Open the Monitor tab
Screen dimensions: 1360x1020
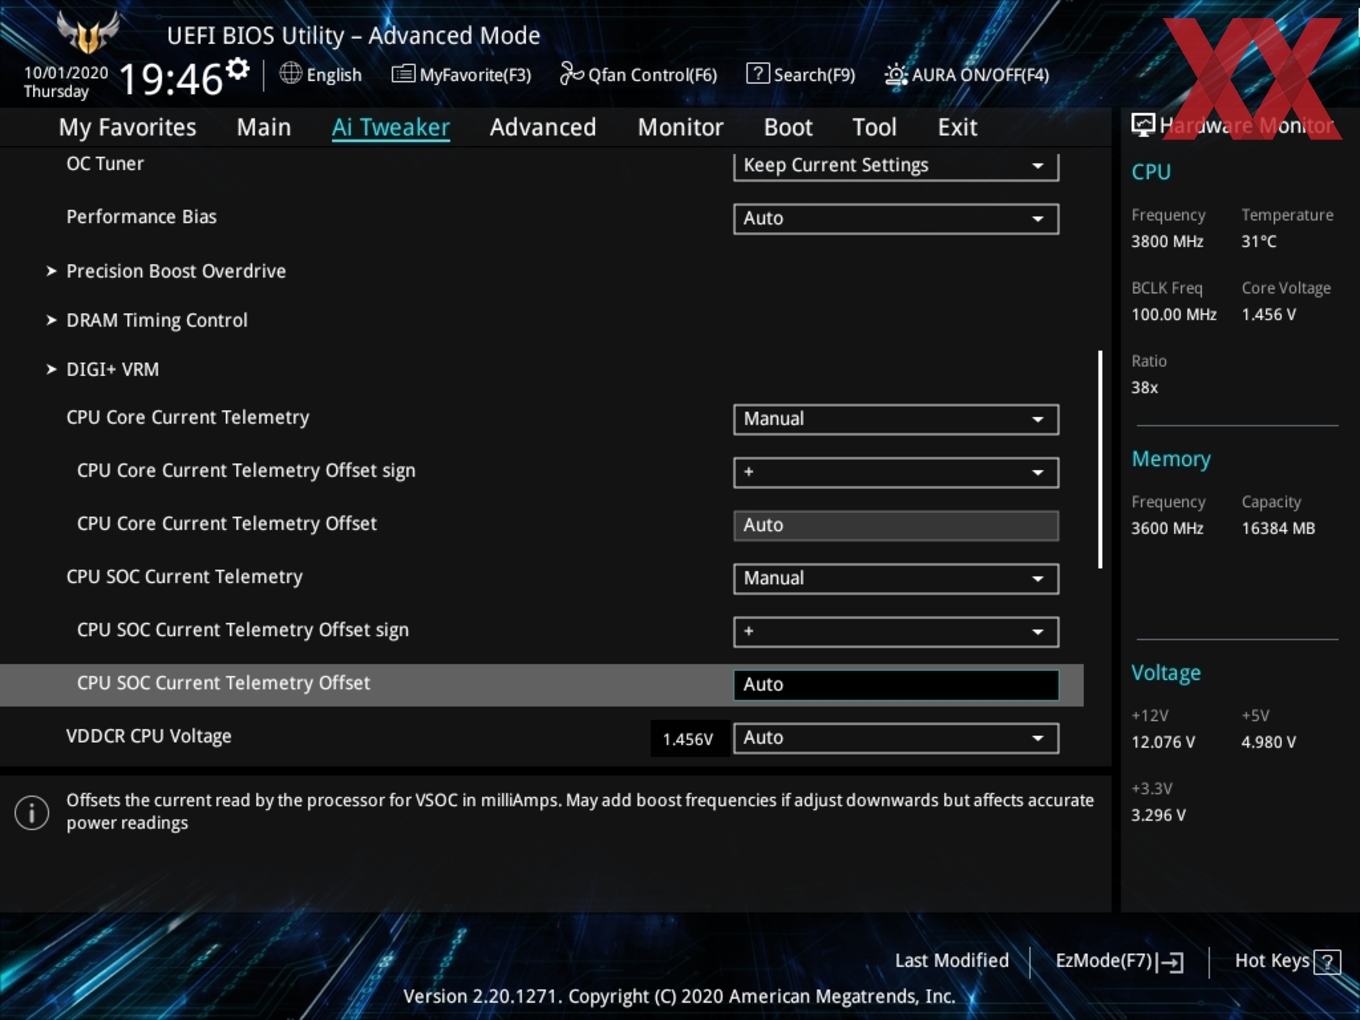pyautogui.click(x=680, y=127)
